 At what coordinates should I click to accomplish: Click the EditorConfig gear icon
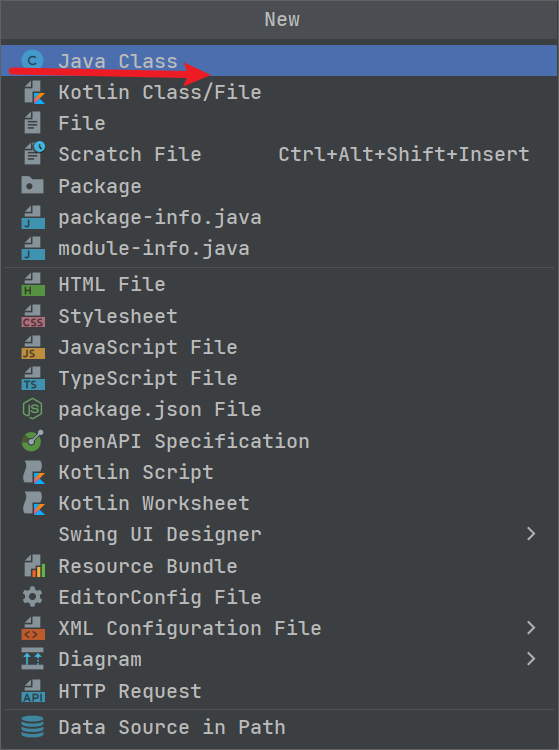(x=33, y=597)
